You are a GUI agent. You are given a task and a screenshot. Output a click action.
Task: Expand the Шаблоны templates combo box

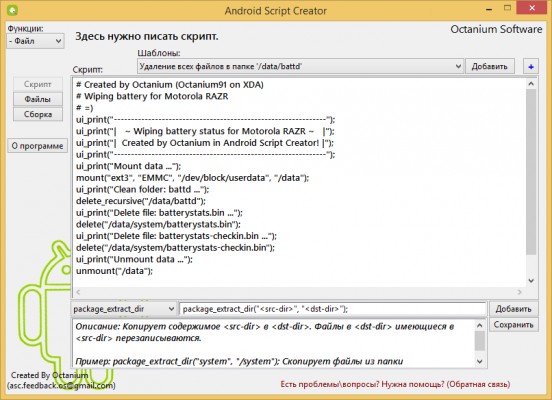[300, 66]
